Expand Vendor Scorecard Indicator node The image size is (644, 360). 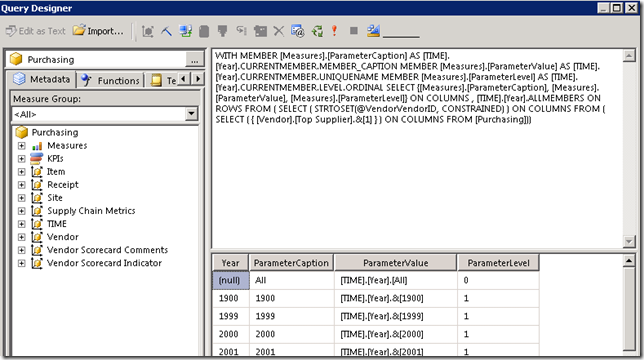pyautogui.click(x=21, y=264)
